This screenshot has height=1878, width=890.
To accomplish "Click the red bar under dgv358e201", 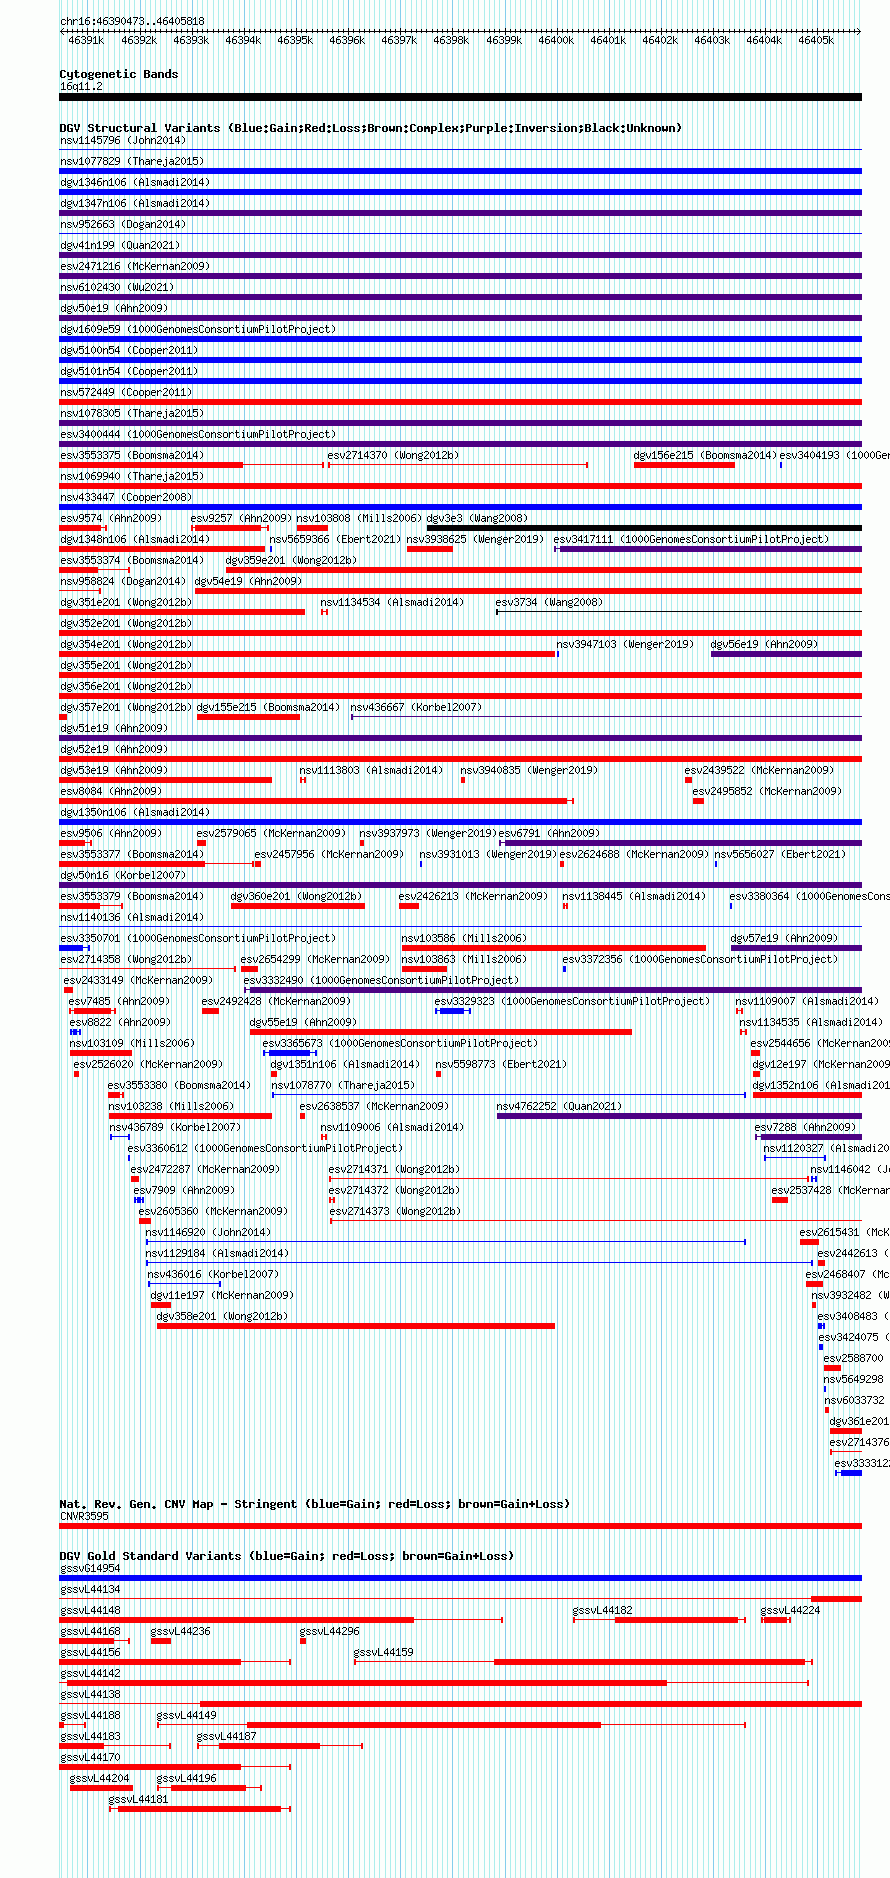I will click(x=356, y=1326).
